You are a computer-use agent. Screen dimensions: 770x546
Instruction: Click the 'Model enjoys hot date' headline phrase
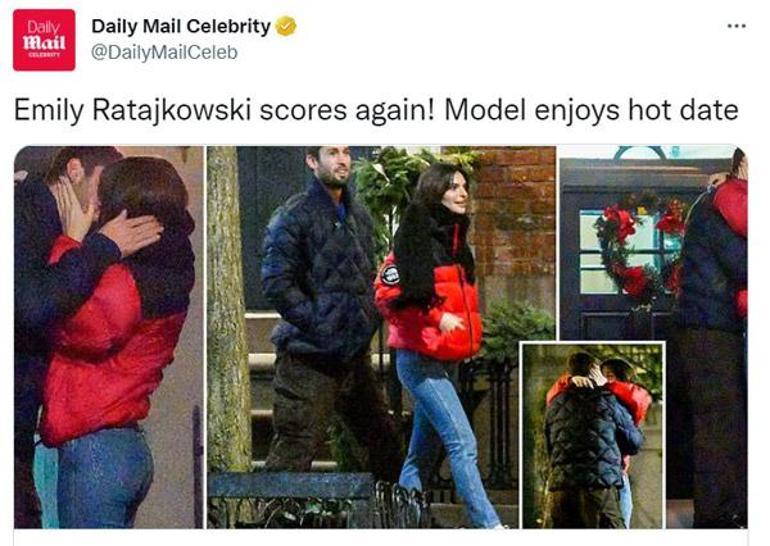tap(591, 110)
